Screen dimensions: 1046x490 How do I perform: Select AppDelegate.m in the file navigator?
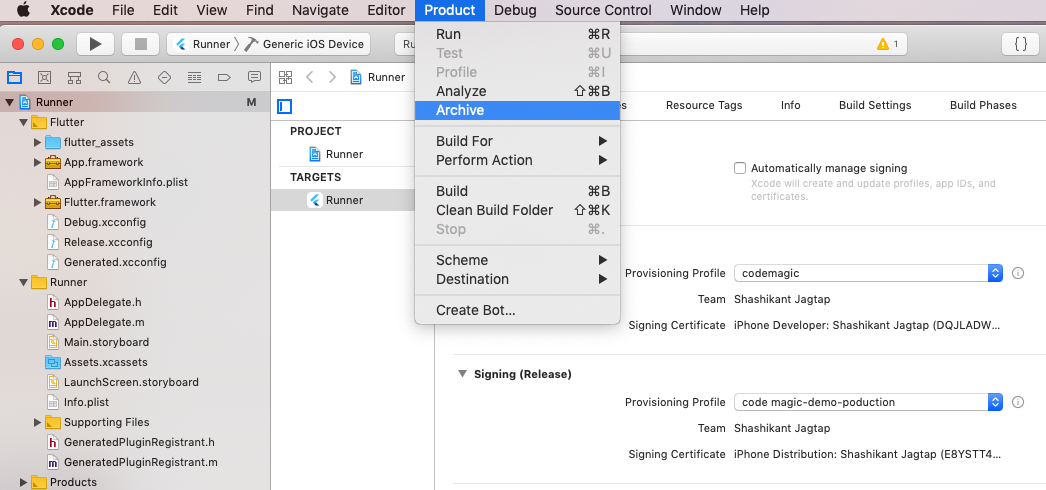pyautogui.click(x=104, y=322)
